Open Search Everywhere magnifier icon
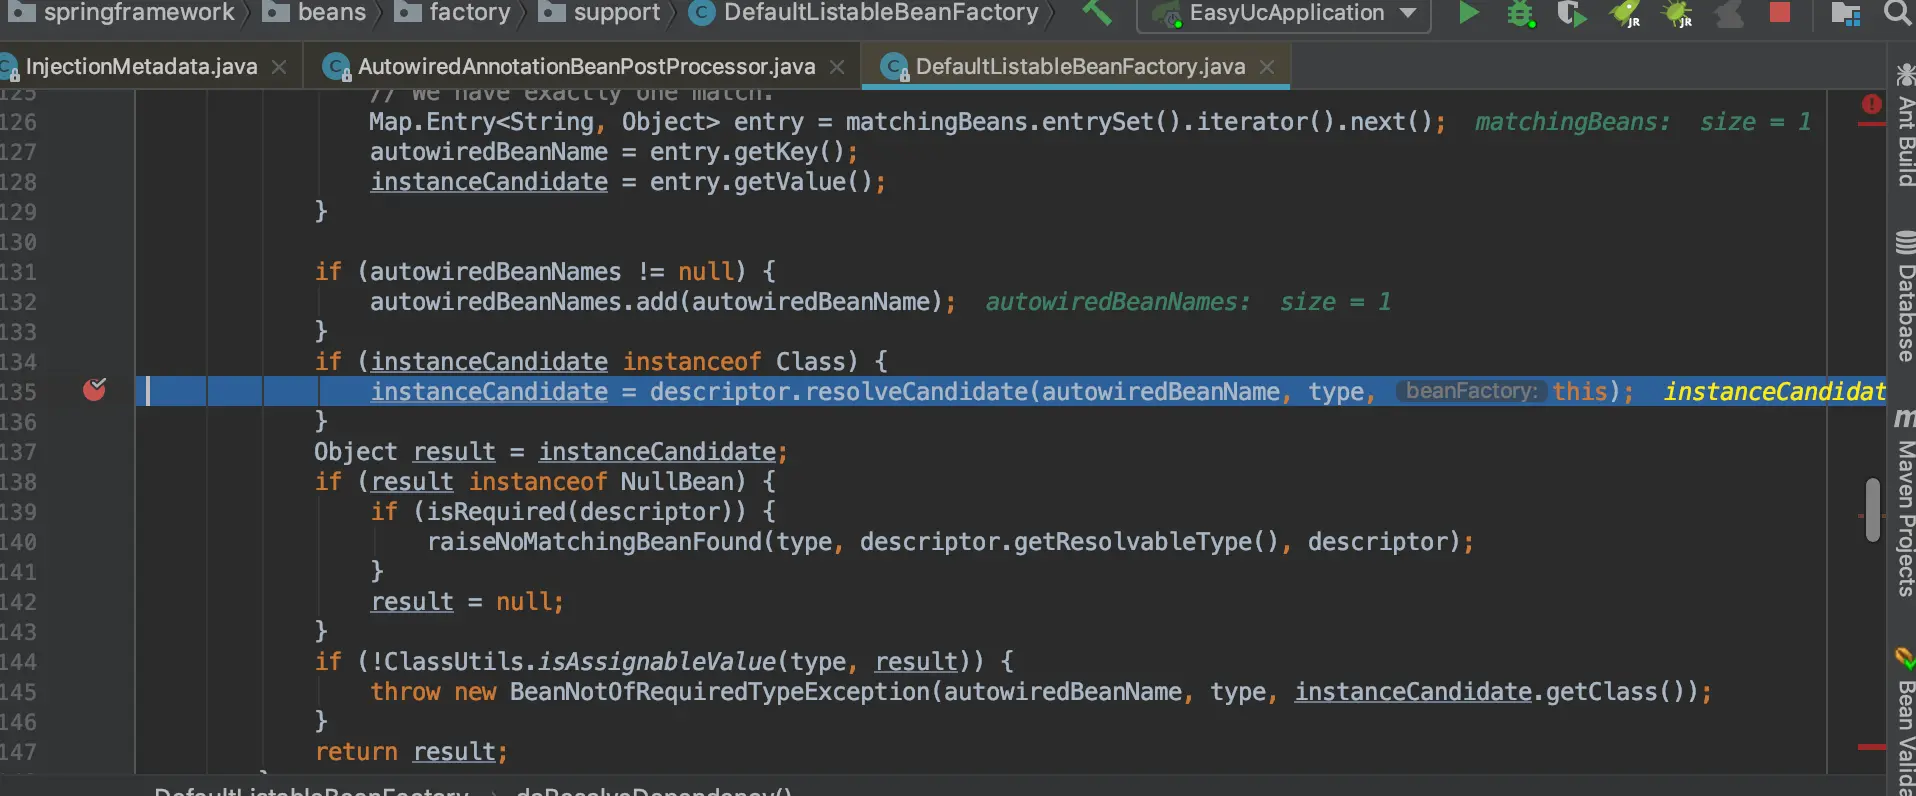The image size is (1916, 796). click(x=1897, y=12)
